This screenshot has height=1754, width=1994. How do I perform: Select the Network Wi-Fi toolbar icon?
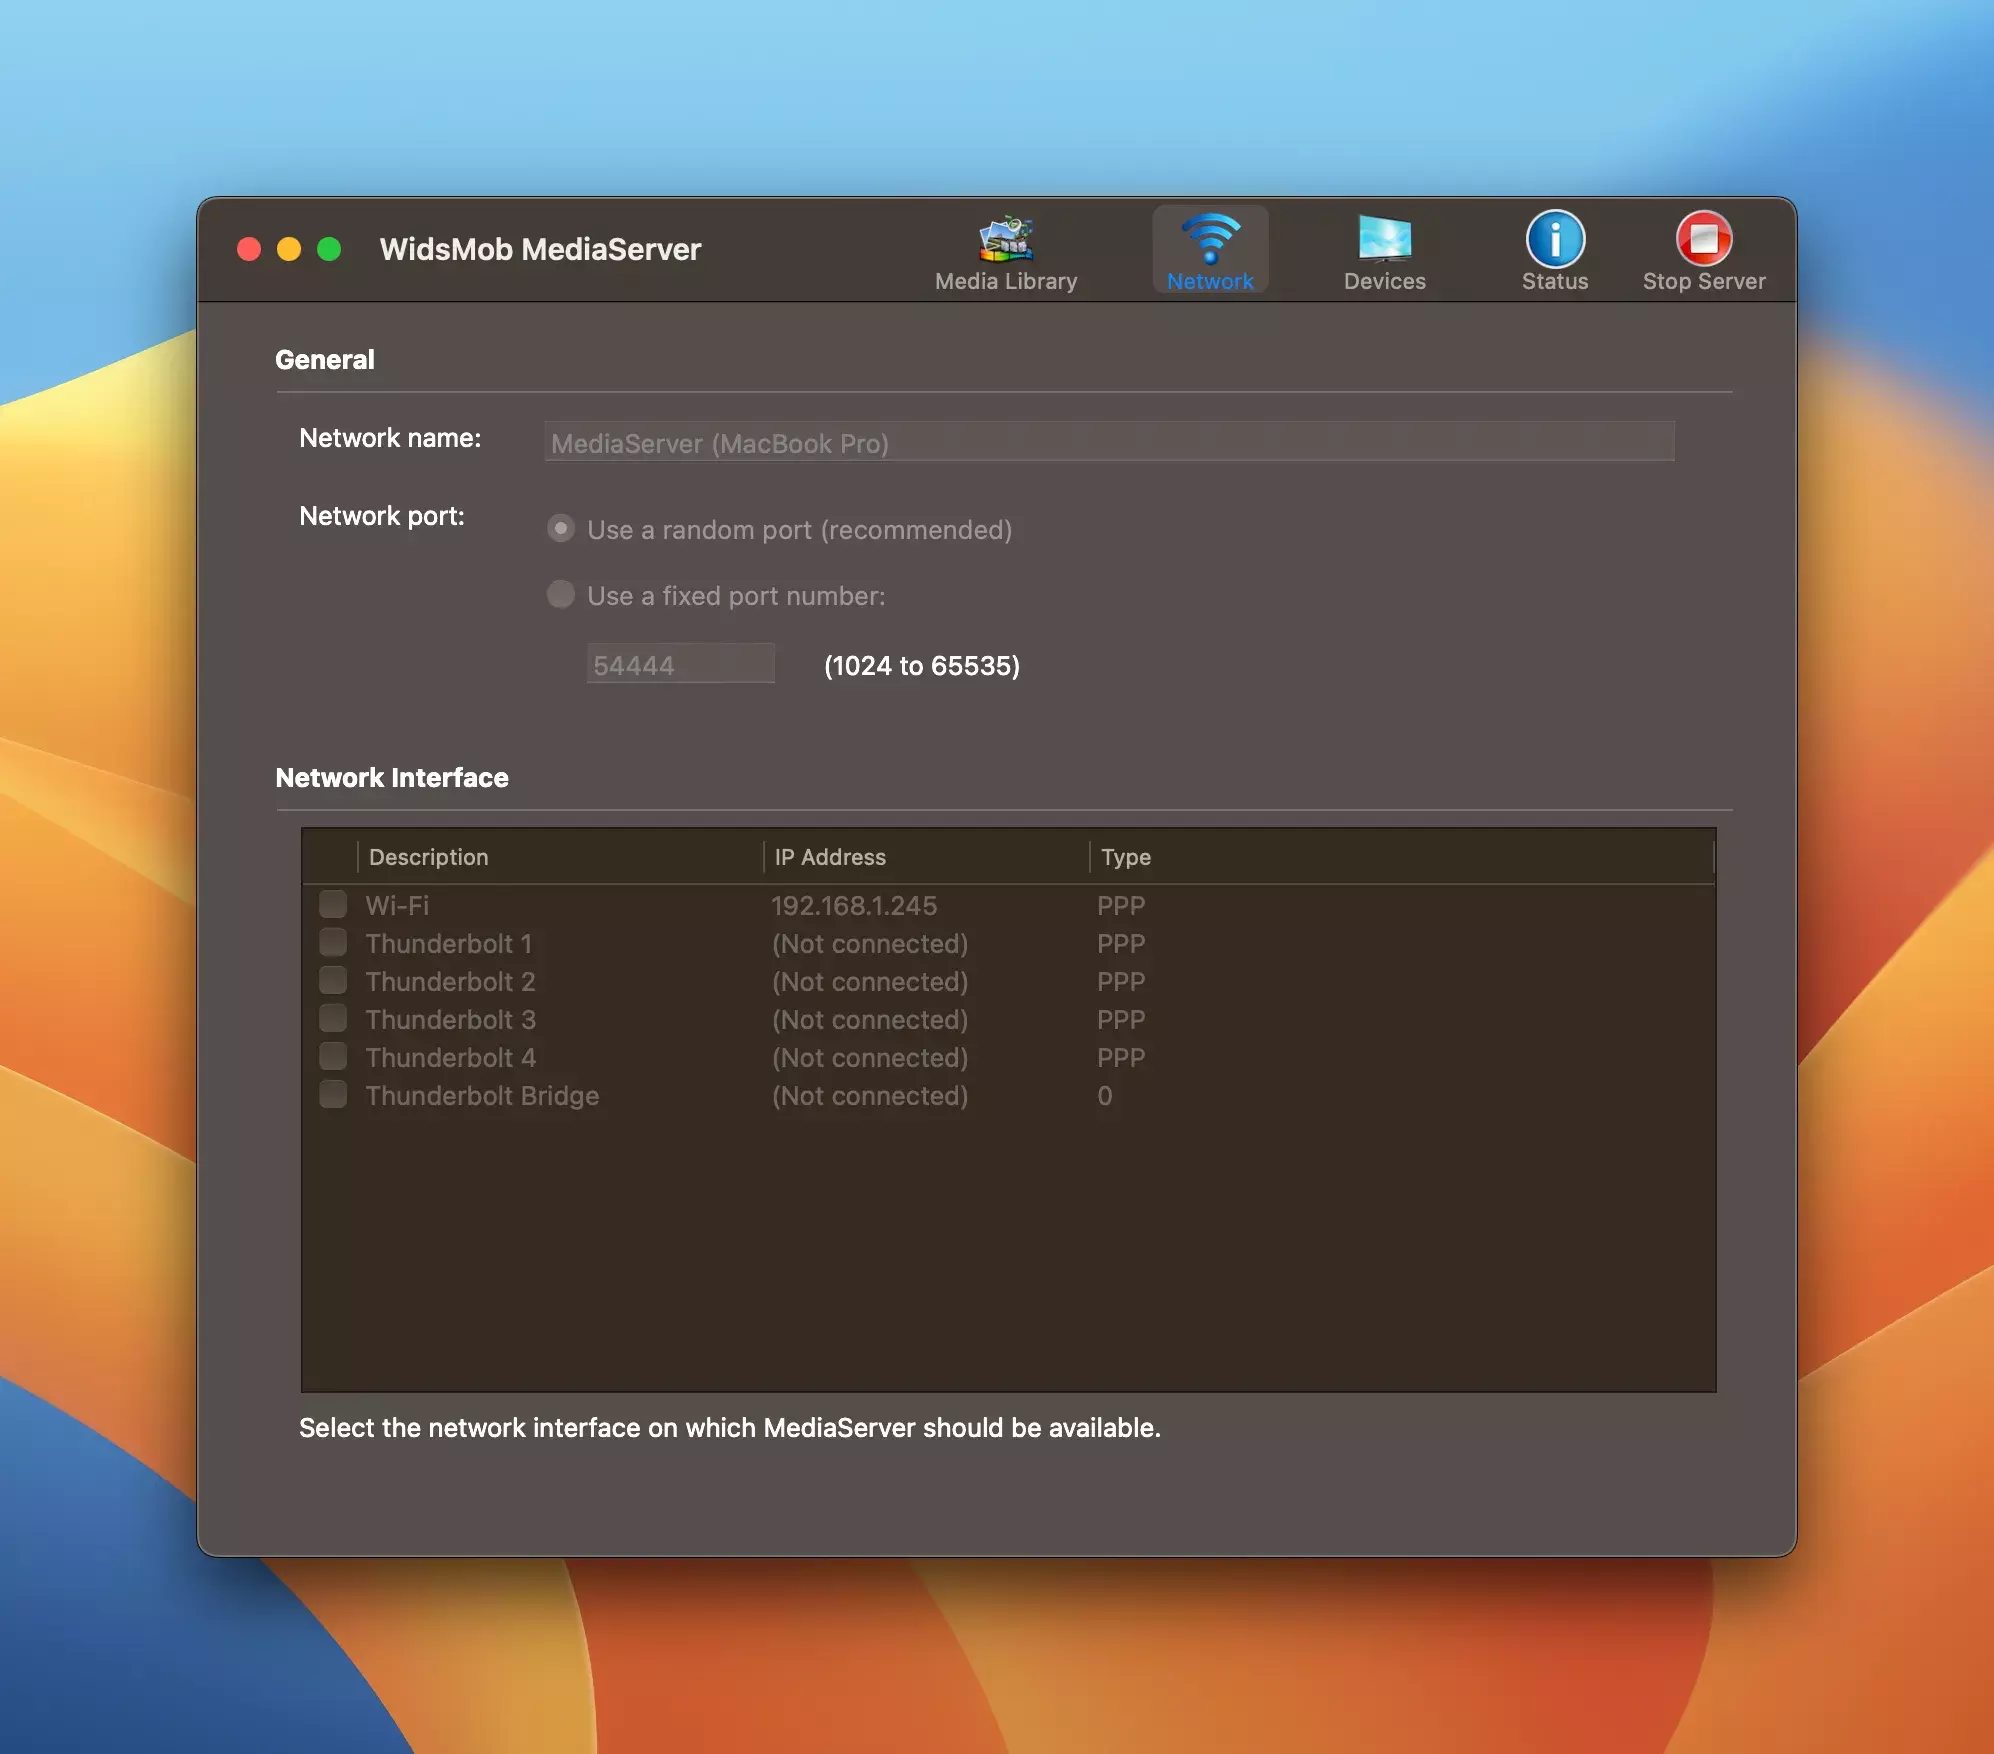(1210, 241)
